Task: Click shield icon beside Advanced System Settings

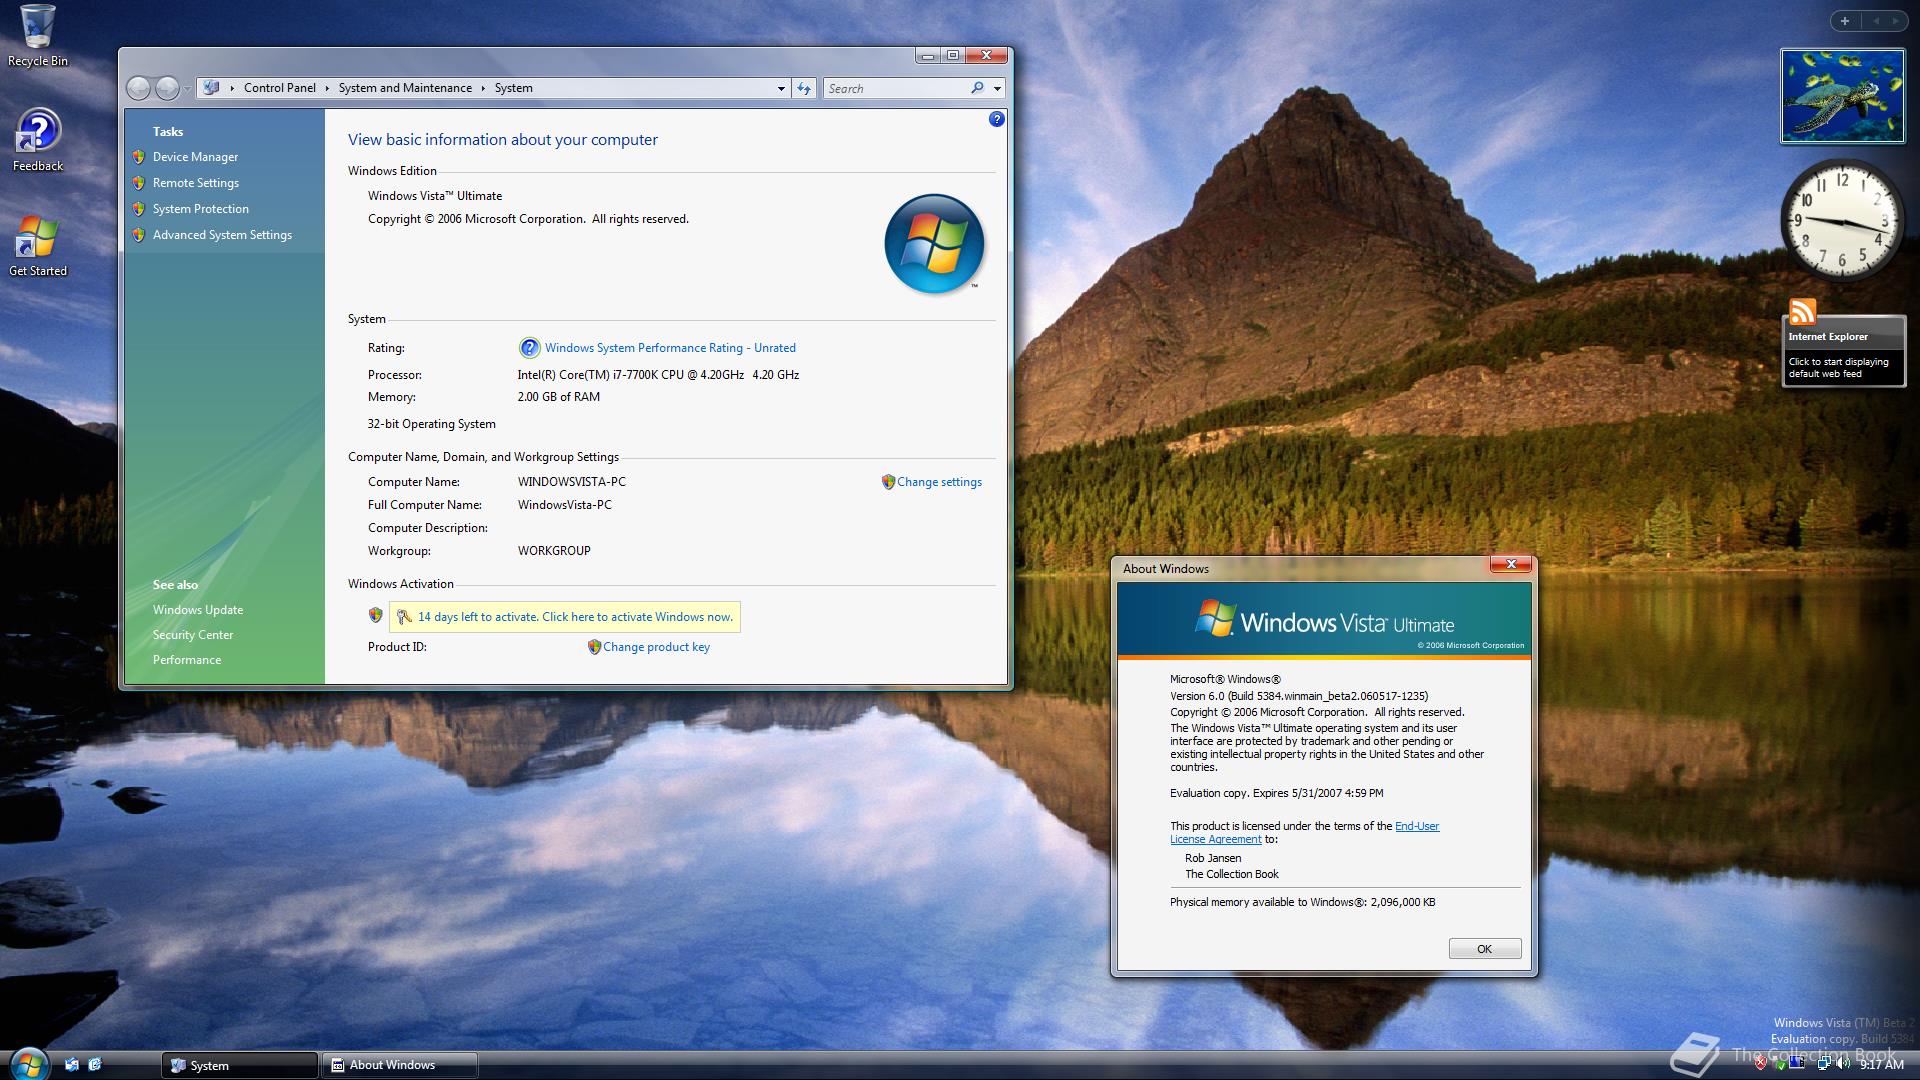Action: [x=139, y=235]
